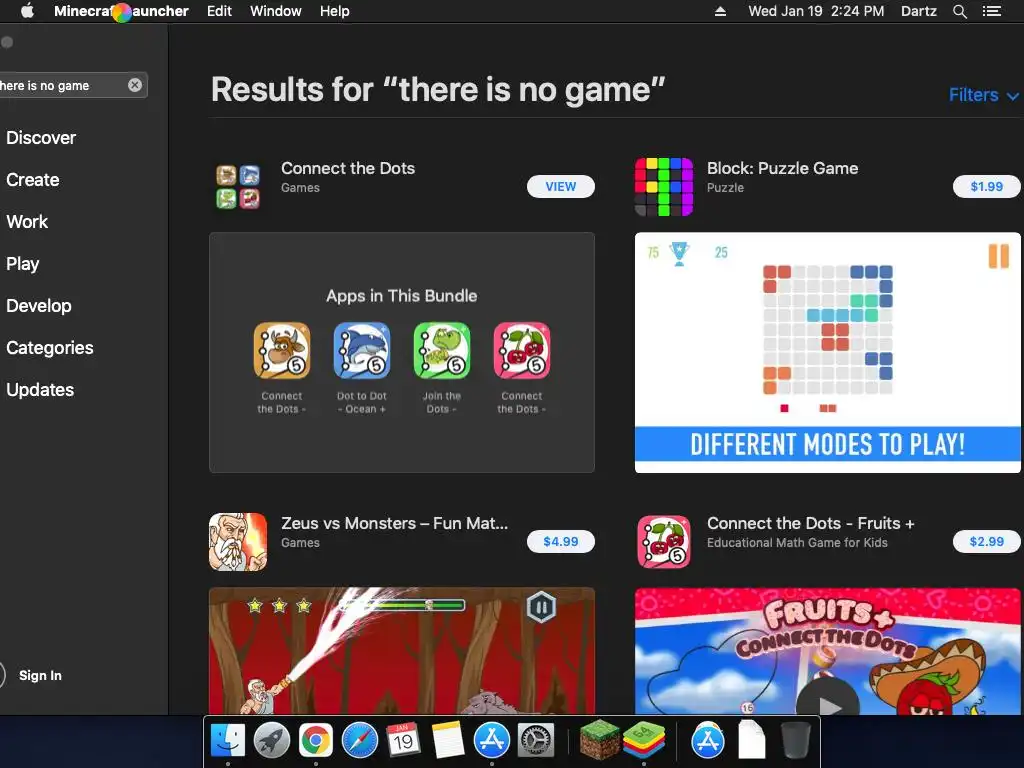Open the stacked colored blocks Dock app
The height and width of the screenshot is (768, 1024).
pyautogui.click(x=644, y=741)
